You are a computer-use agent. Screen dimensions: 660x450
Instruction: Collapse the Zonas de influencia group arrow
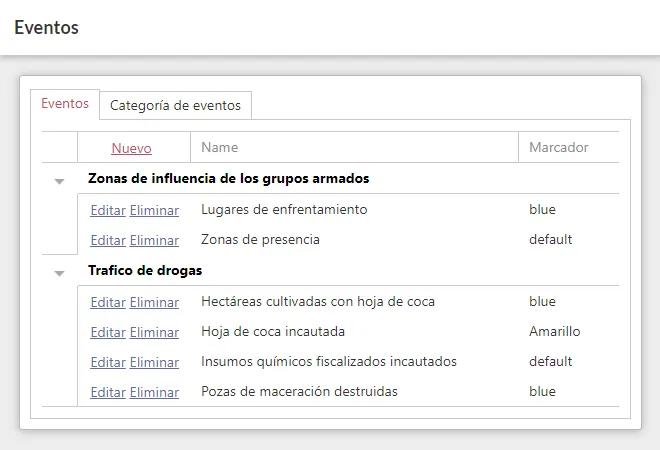[x=59, y=181]
